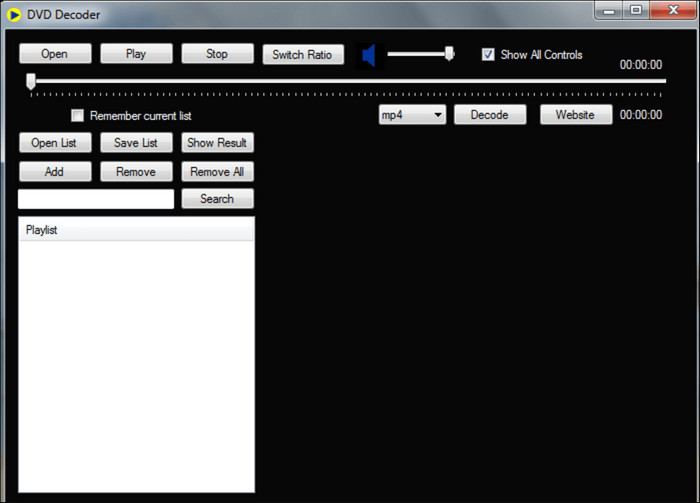Maximize the DVD Decoder window
The width and height of the screenshot is (700, 503).
pyautogui.click(x=636, y=11)
